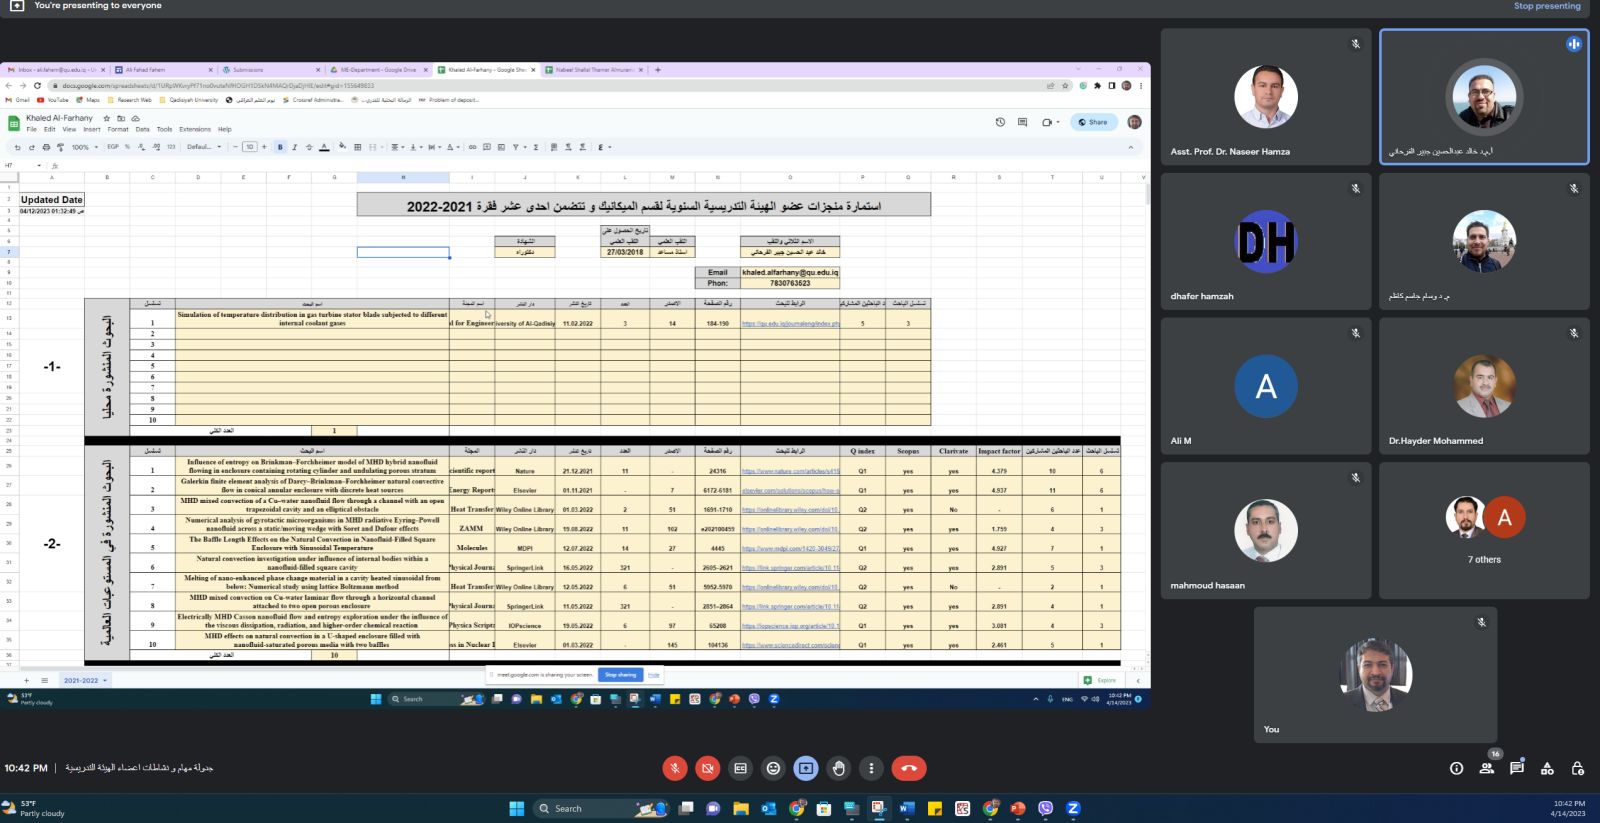Click the borders icon in Sheets toolbar
This screenshot has height=823, width=1600.
[358, 147]
